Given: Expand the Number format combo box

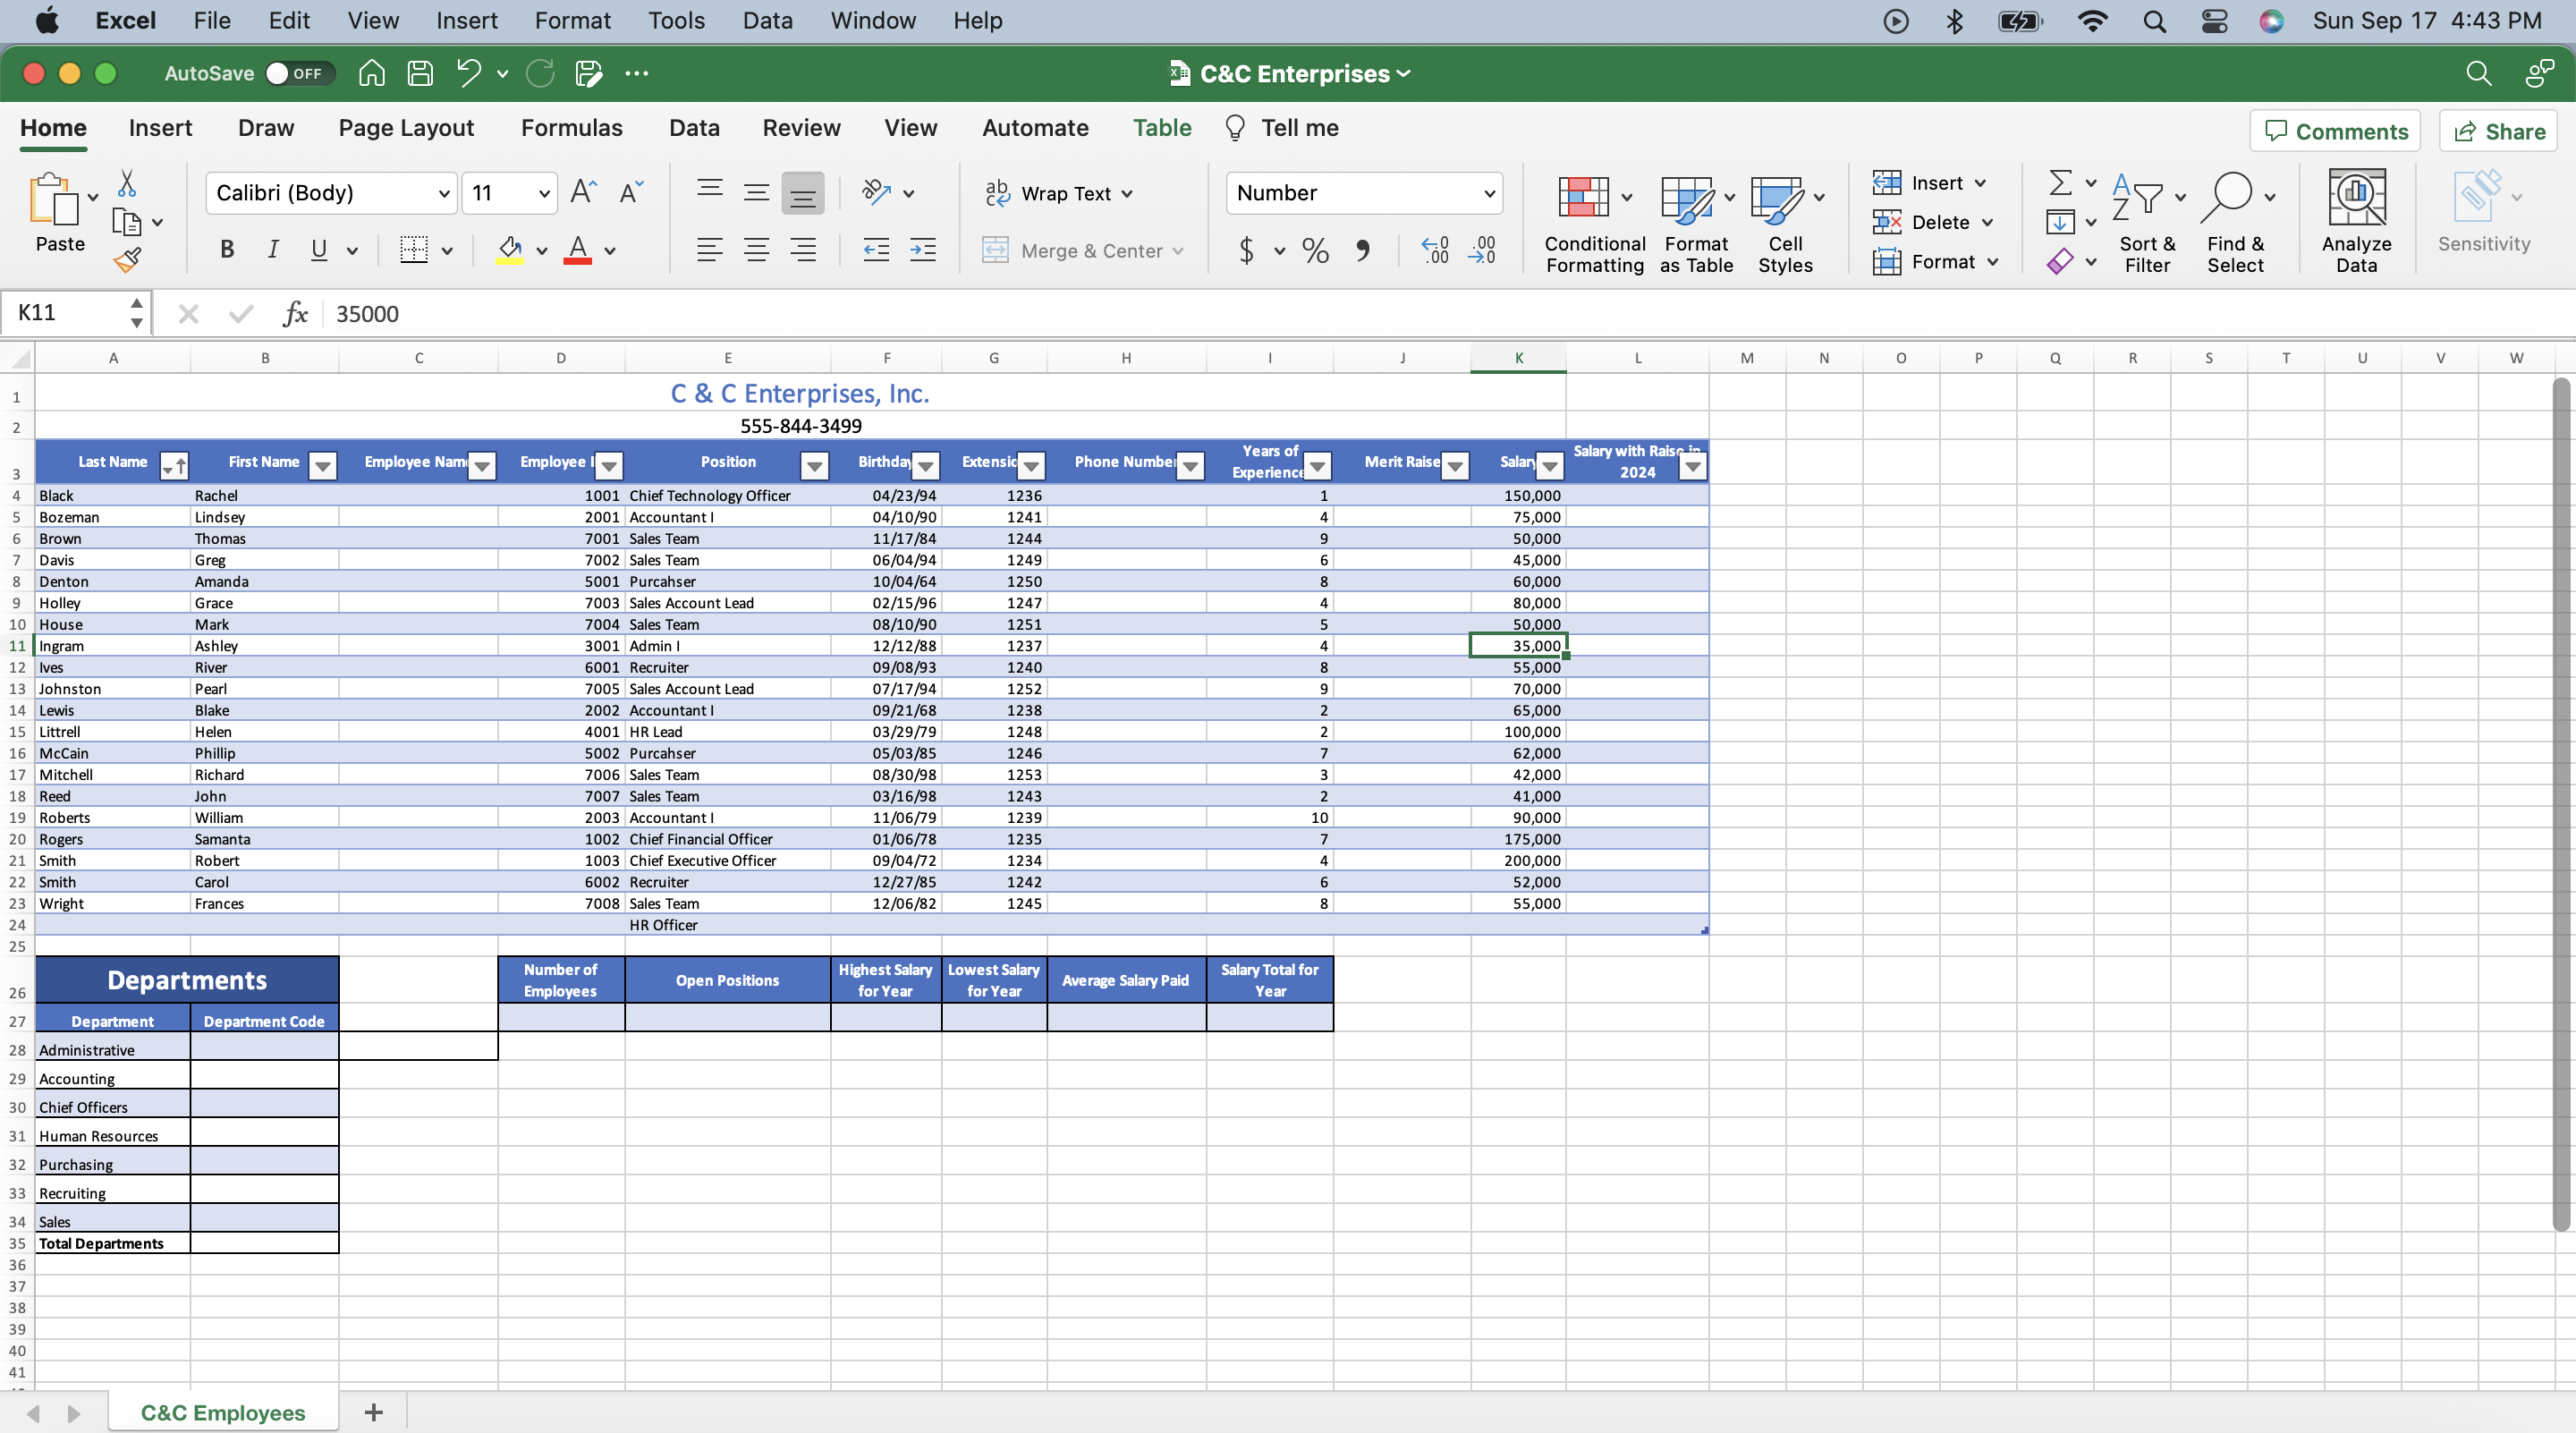Looking at the screenshot, I should pyautogui.click(x=1489, y=193).
